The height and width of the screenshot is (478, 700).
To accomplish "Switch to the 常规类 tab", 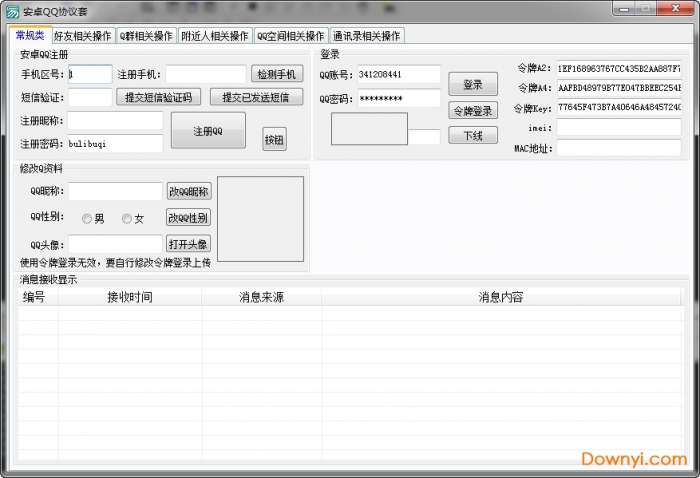I will click(x=30, y=35).
